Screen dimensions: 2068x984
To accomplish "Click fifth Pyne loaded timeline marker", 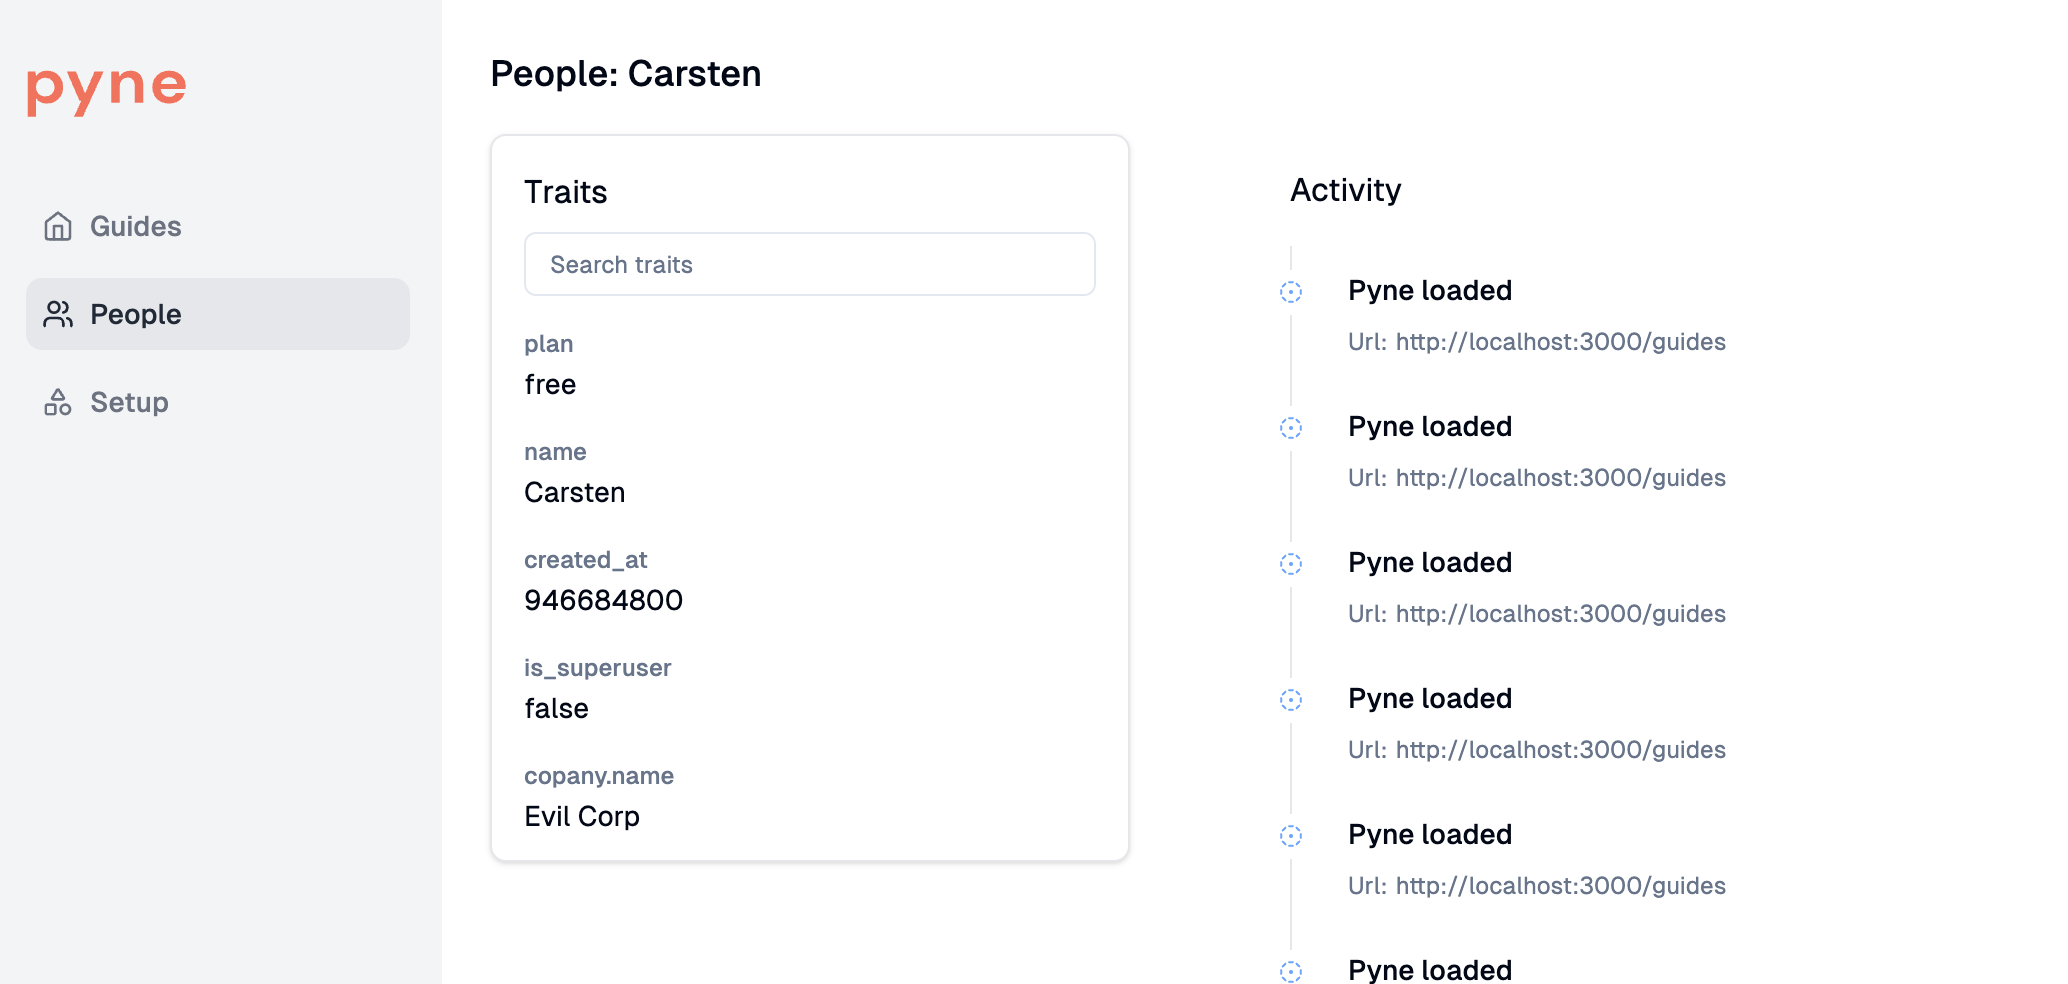I will (x=1291, y=836).
